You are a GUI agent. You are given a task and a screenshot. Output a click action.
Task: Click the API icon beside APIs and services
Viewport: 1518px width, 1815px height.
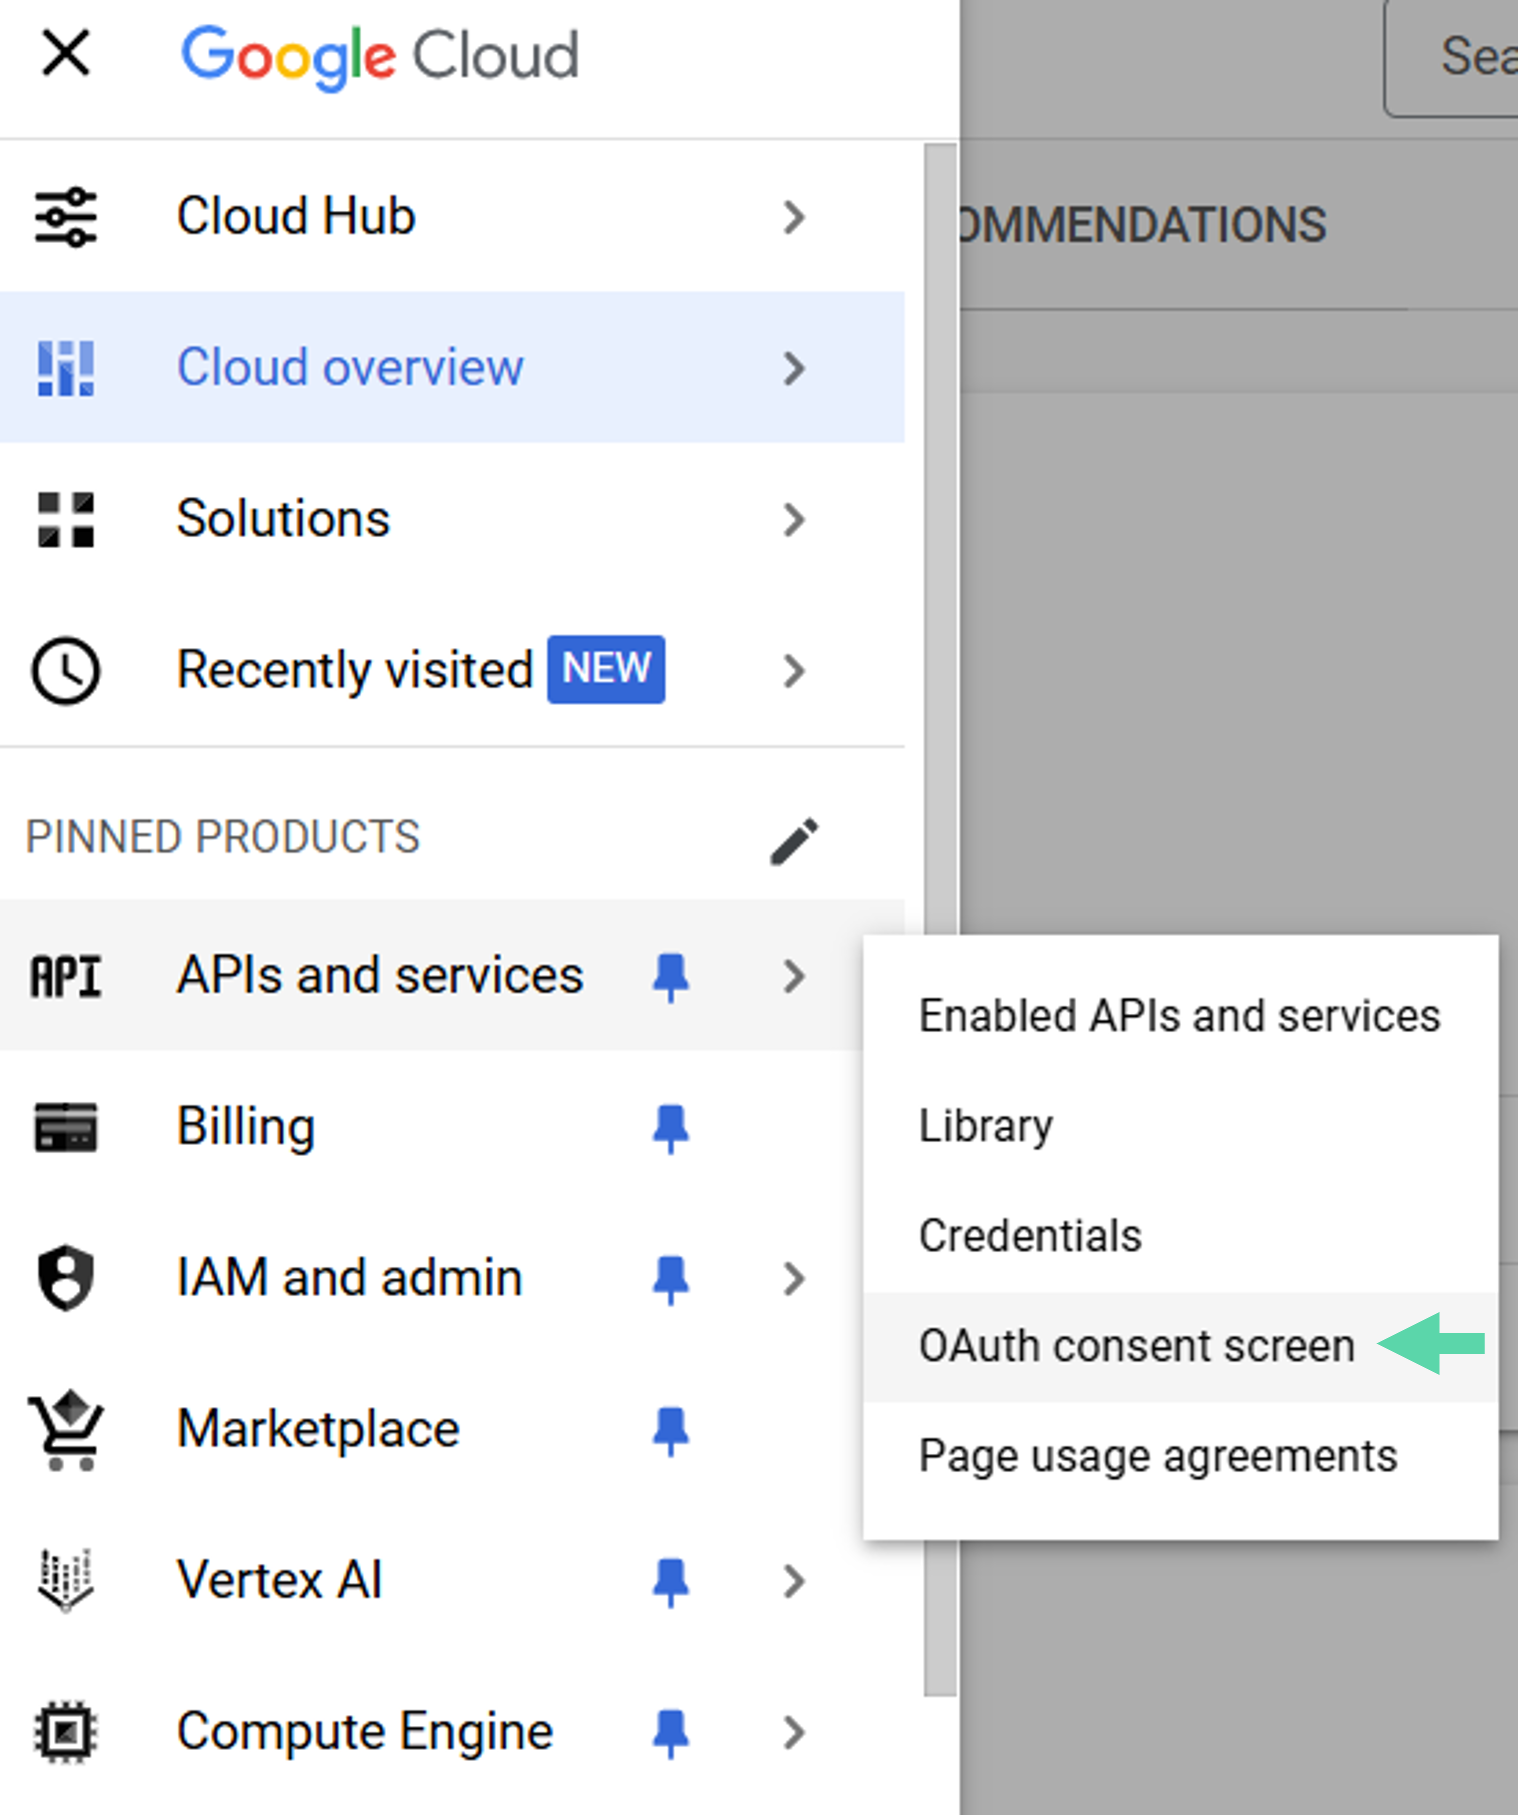tap(66, 976)
